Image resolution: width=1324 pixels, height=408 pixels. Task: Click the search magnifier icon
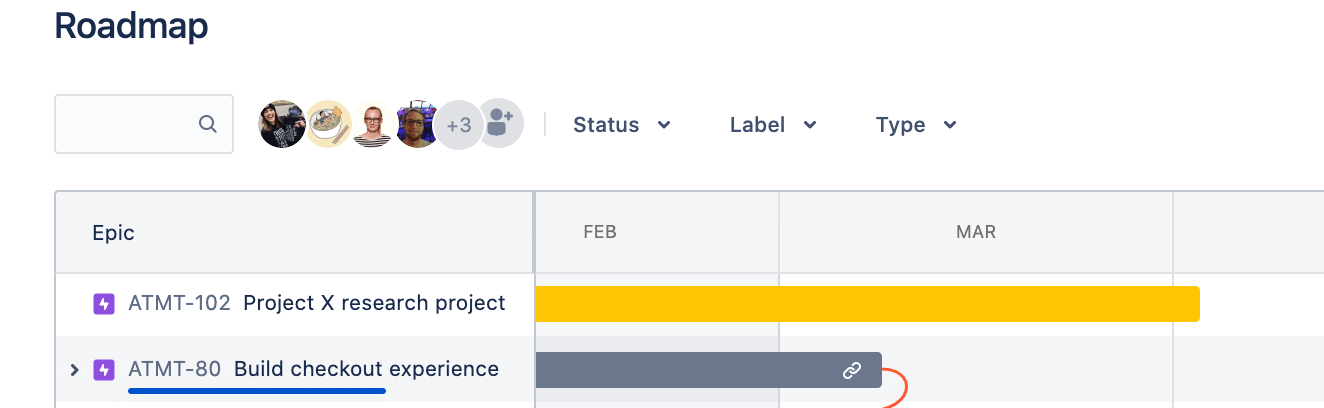[208, 124]
